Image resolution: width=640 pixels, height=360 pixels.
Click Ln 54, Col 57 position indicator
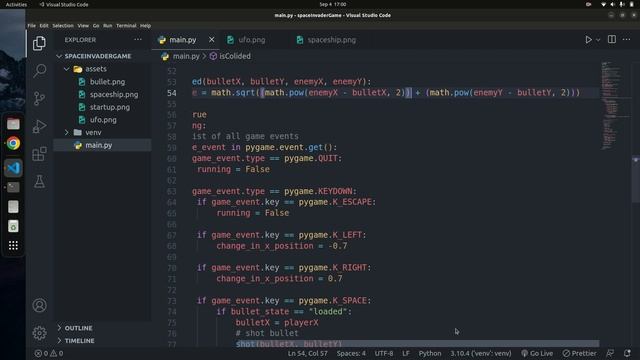[307, 353]
